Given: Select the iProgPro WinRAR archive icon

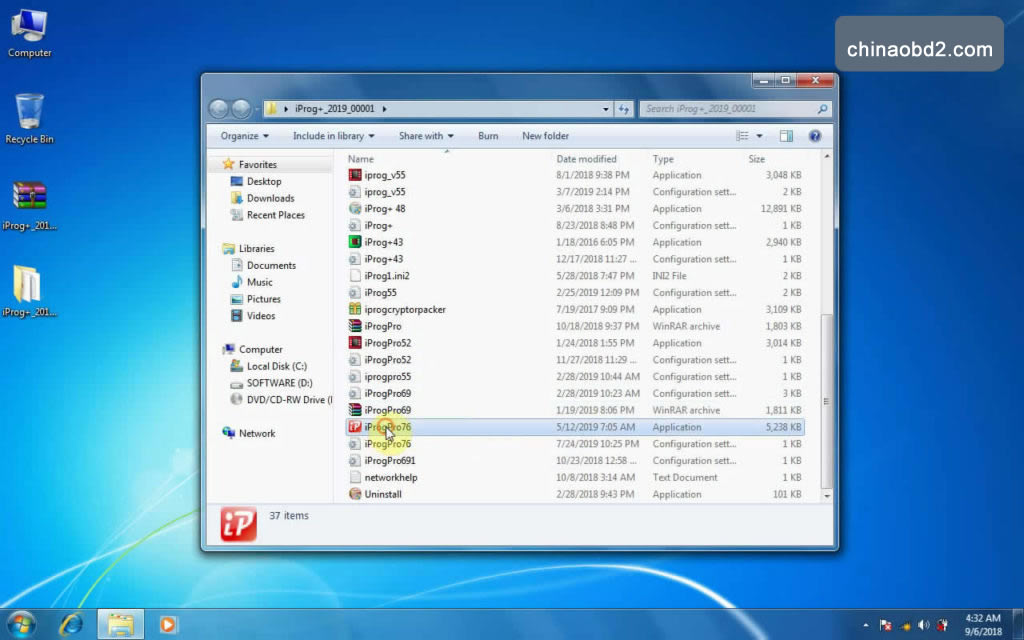Looking at the screenshot, I should click(x=355, y=326).
